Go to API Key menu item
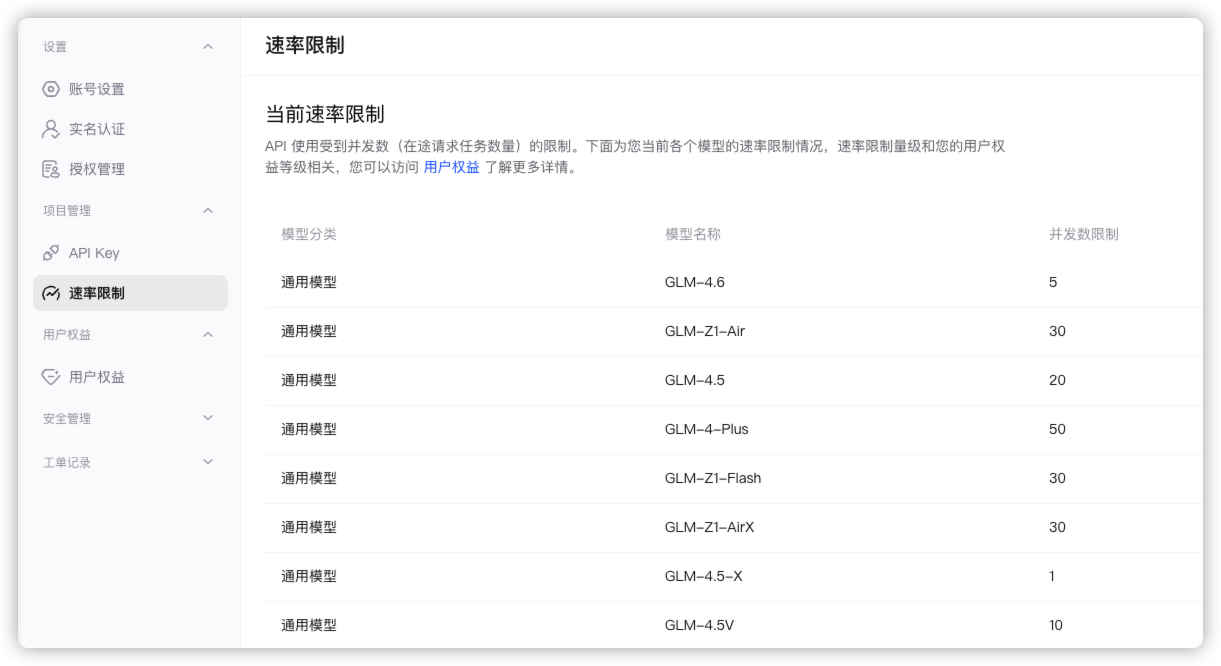Viewport: 1221px width, 666px height. 130,253
